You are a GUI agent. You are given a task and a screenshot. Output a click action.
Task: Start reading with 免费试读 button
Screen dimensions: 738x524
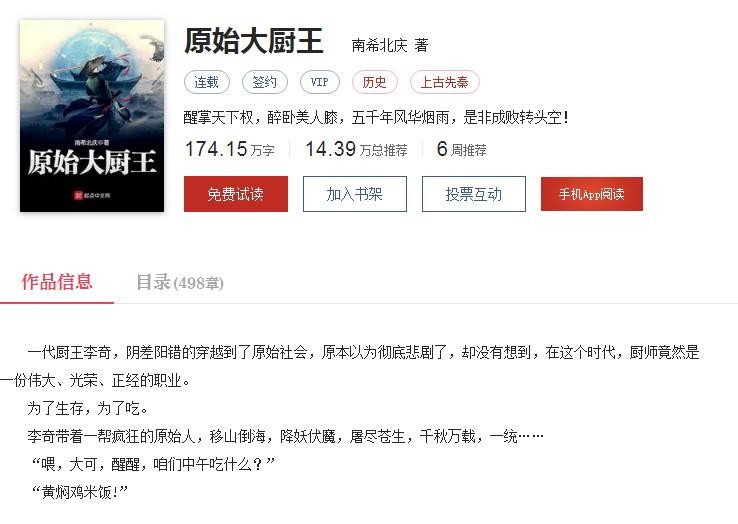pyautogui.click(x=236, y=194)
